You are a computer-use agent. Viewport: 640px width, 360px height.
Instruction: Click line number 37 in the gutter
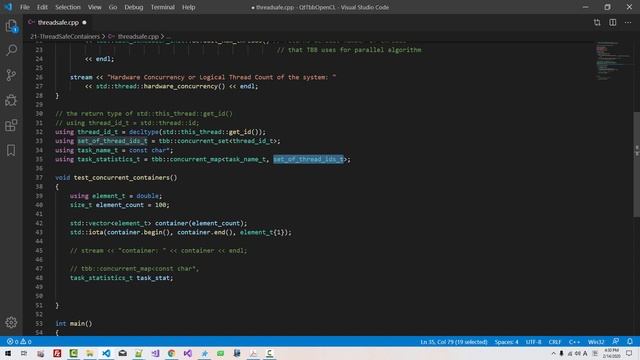pyautogui.click(x=39, y=178)
